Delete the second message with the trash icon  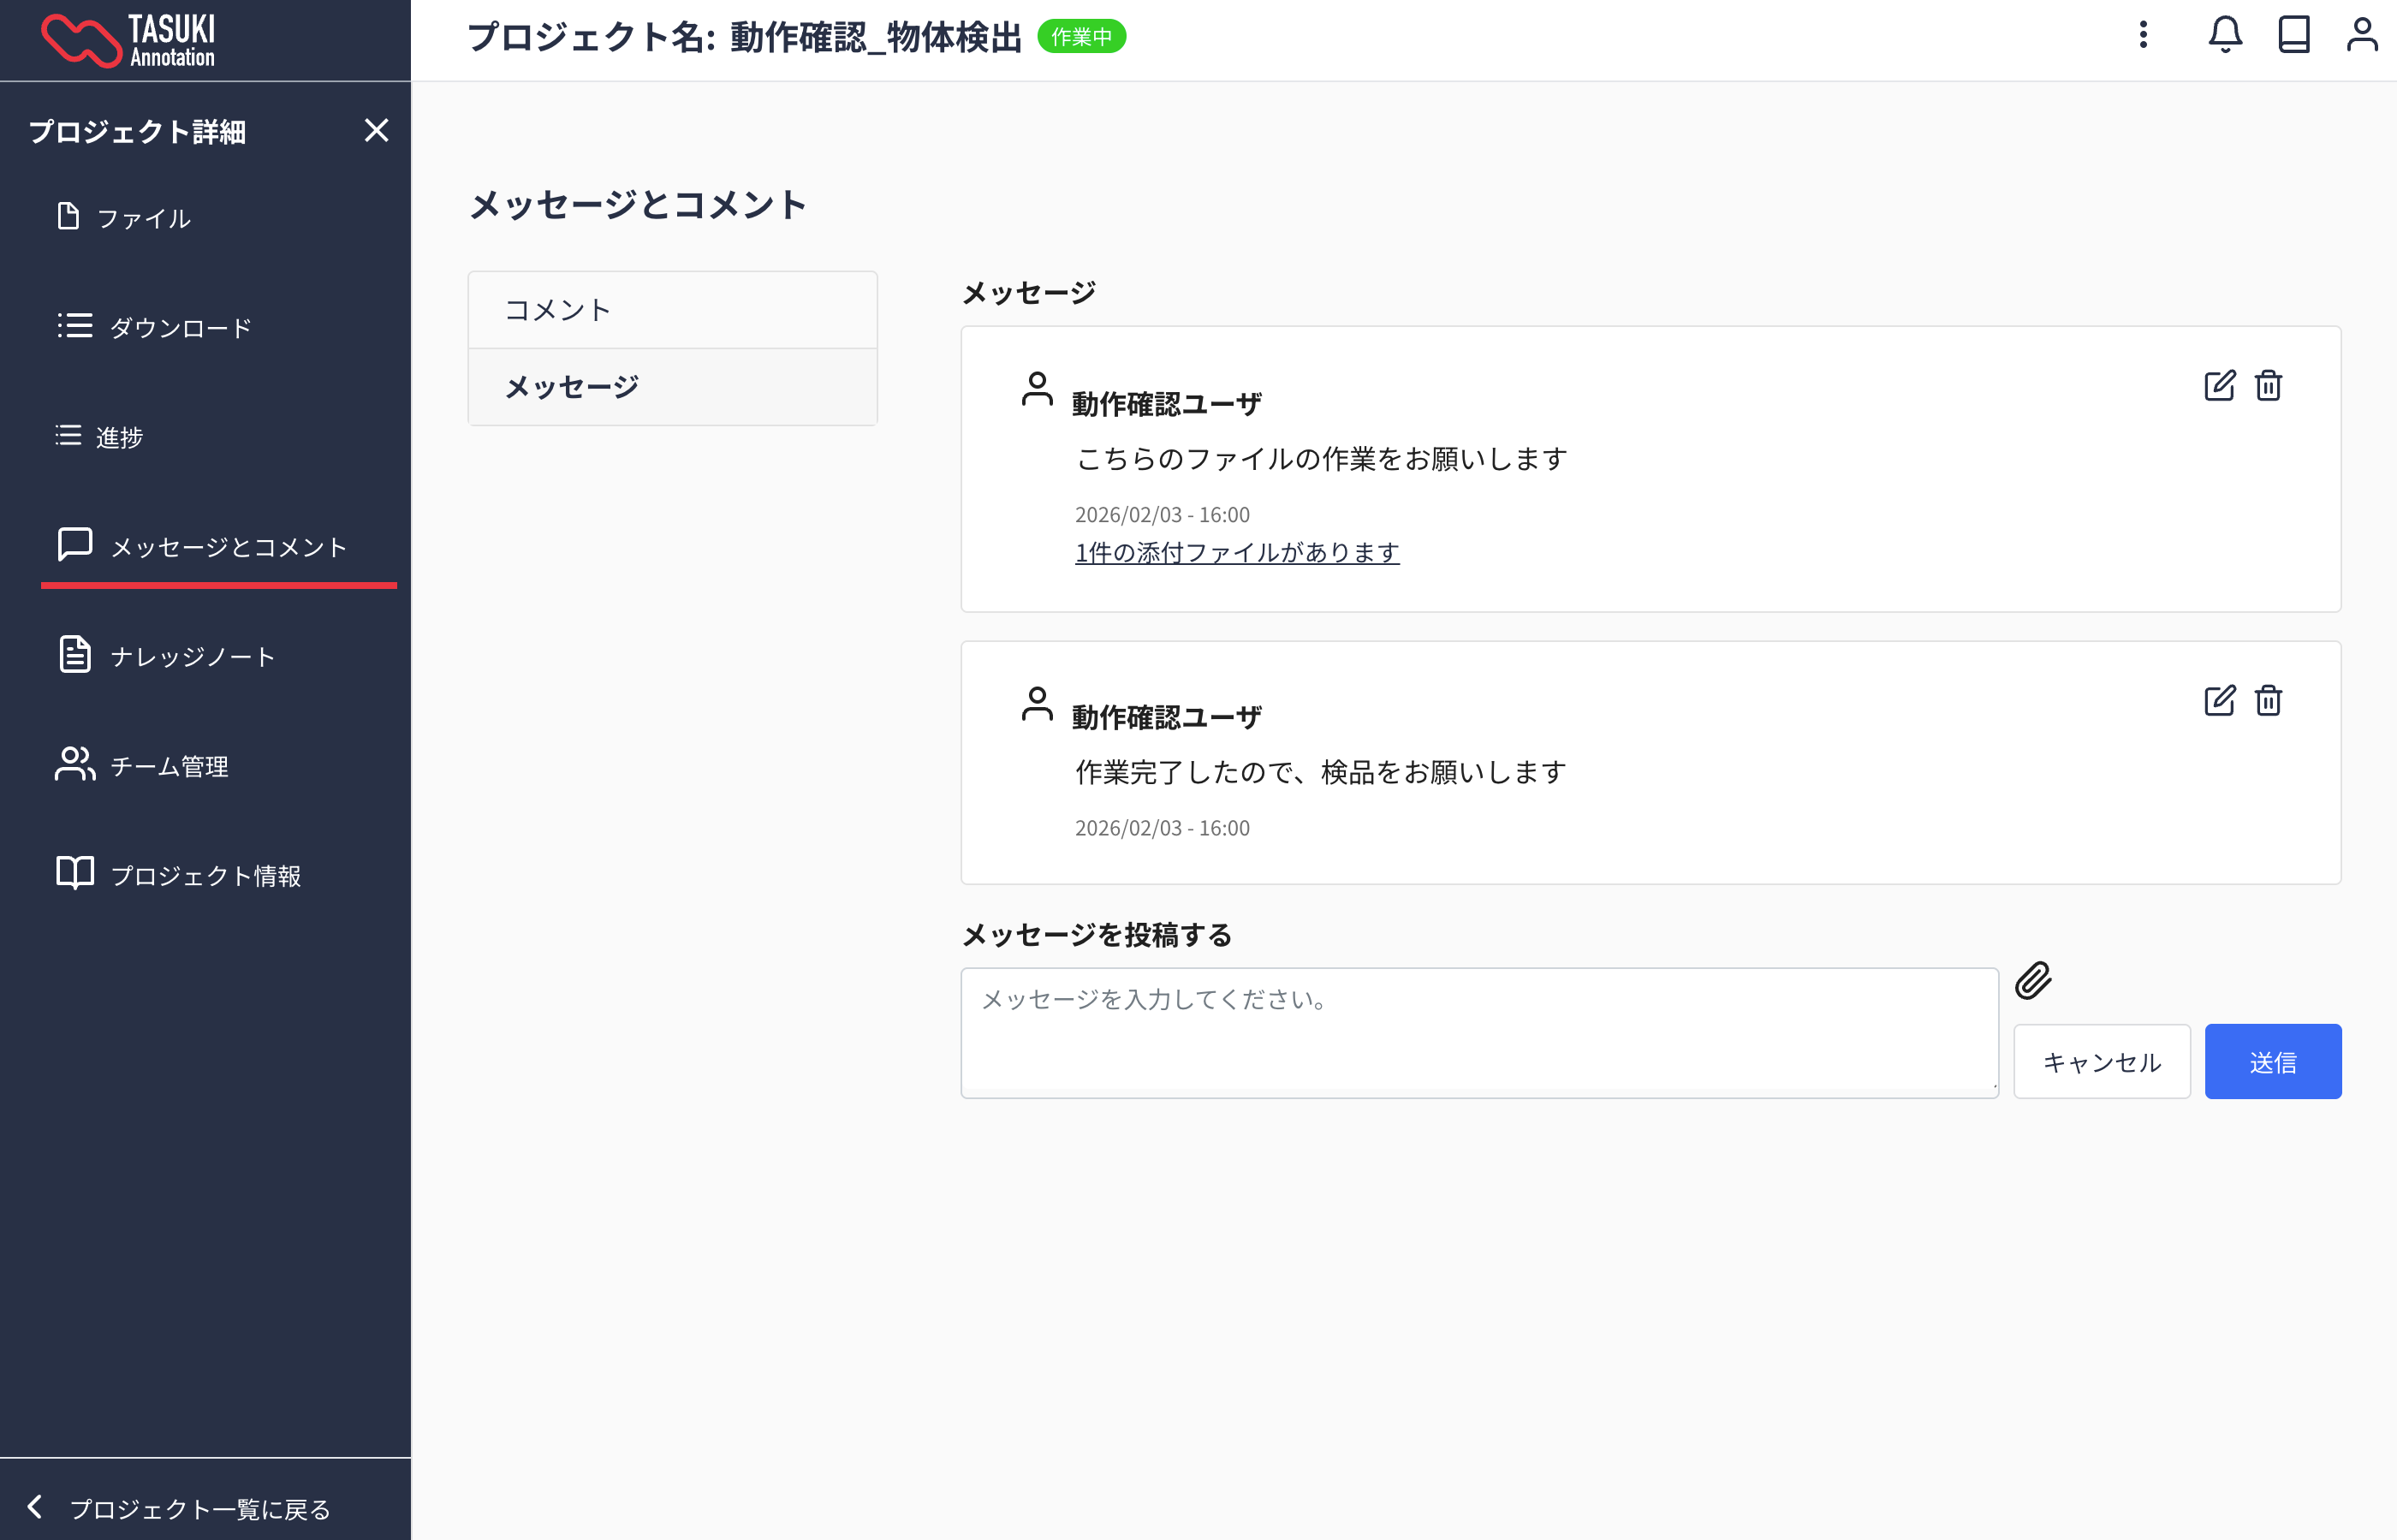(2267, 700)
